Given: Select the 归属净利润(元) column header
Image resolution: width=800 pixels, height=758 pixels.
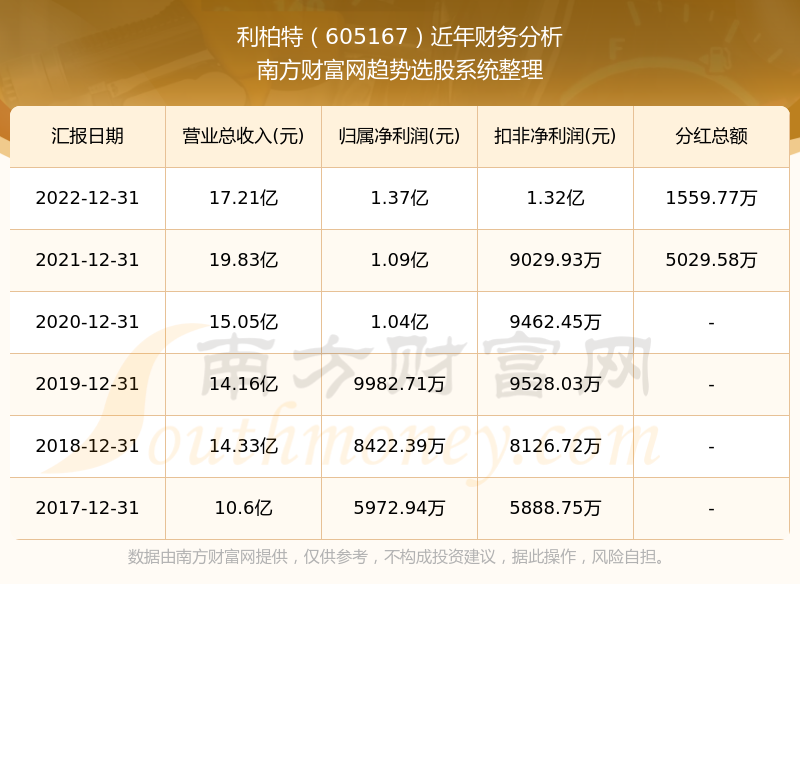Looking at the screenshot, I should tap(399, 136).
